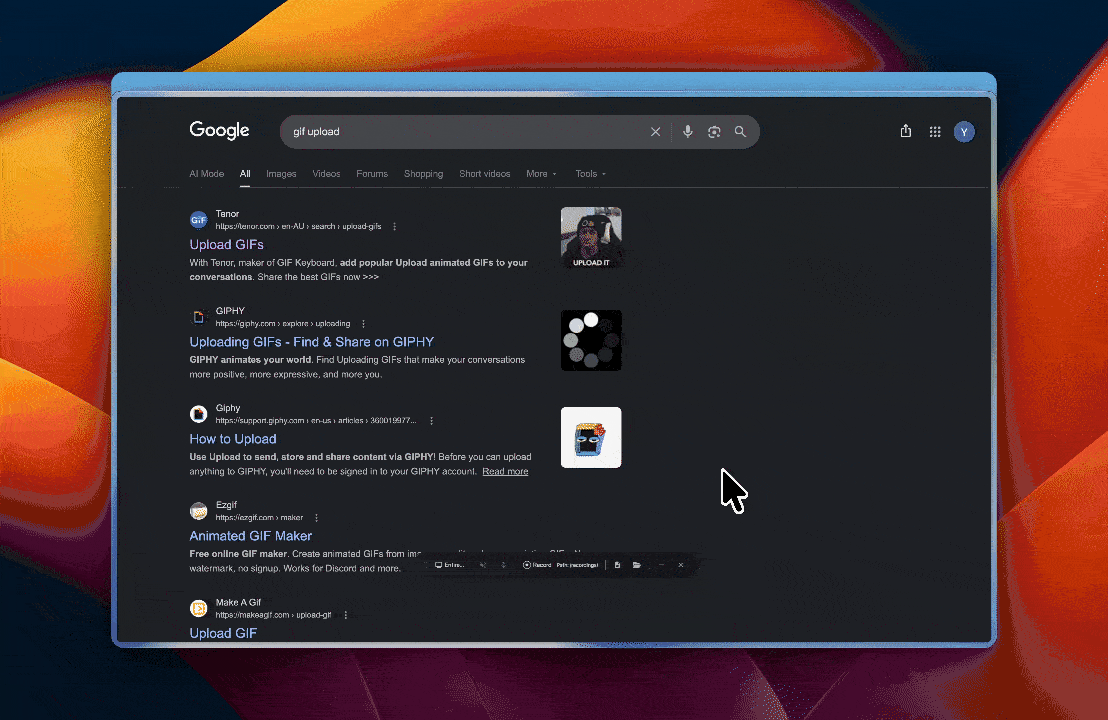Click the ezgif.com maker URL
Image resolution: width=1108 pixels, height=720 pixels.
pyautogui.click(x=259, y=518)
